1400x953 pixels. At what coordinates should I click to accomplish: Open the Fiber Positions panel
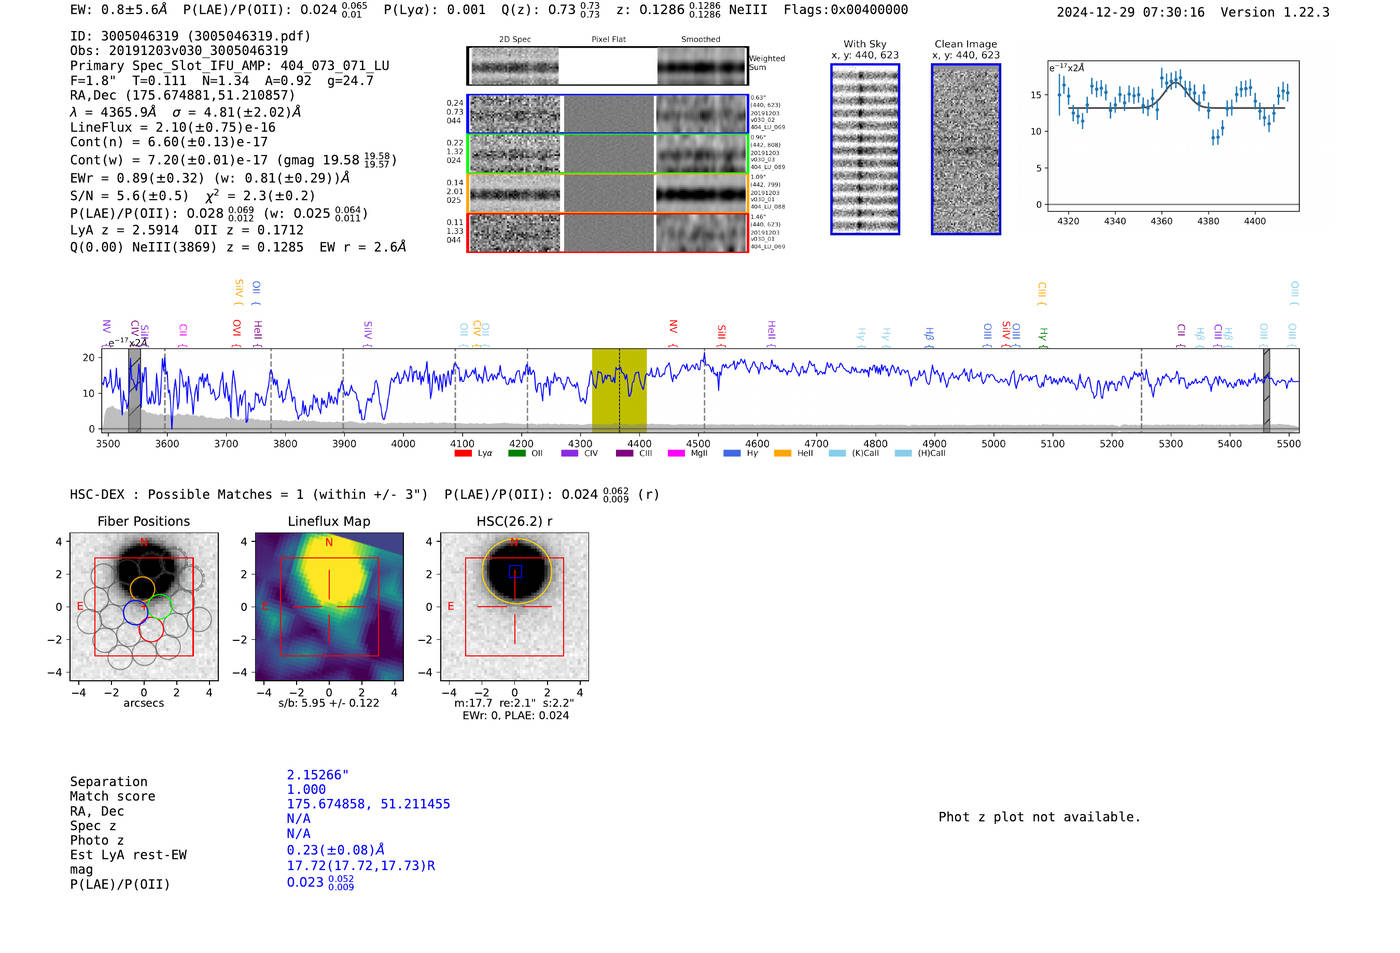click(144, 607)
